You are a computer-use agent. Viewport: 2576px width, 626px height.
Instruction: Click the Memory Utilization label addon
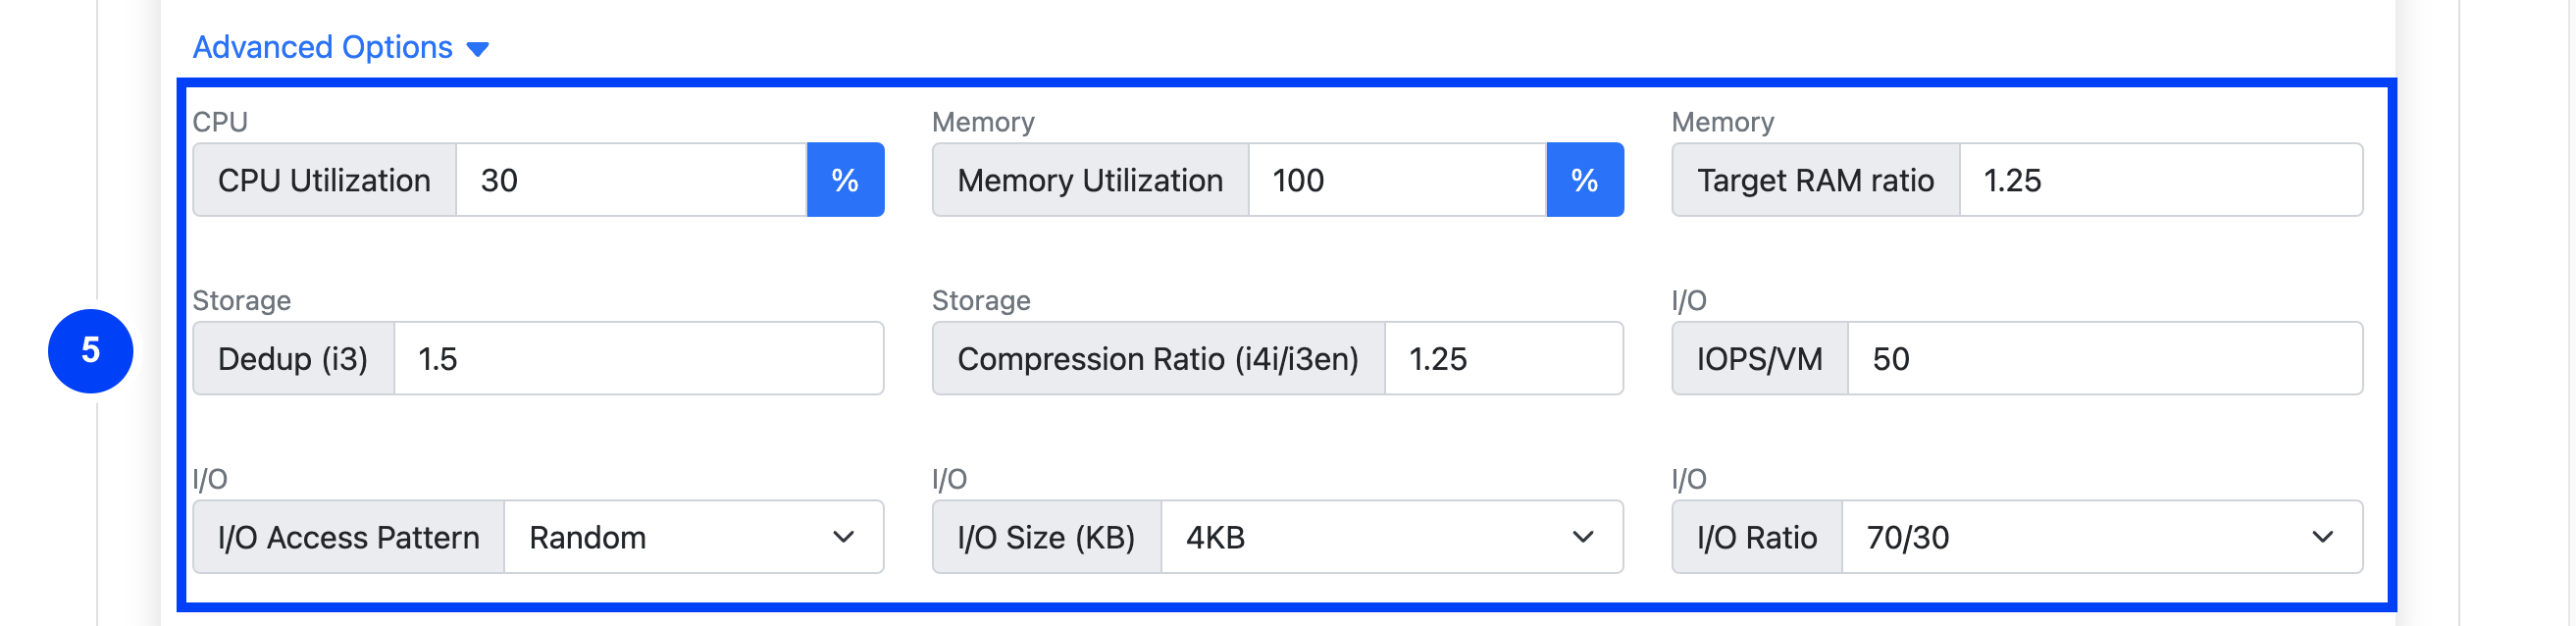click(x=1089, y=180)
